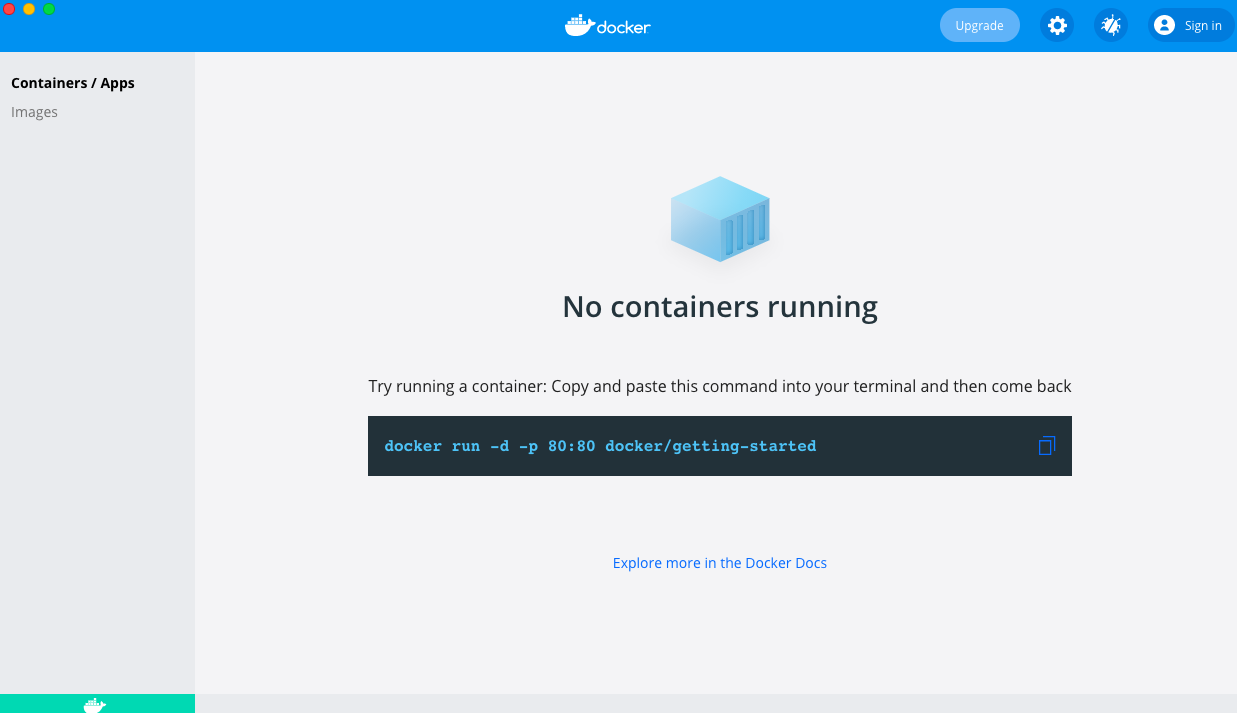Image resolution: width=1237 pixels, height=713 pixels.
Task: Open Settings via the gear icon
Action: [x=1057, y=26]
